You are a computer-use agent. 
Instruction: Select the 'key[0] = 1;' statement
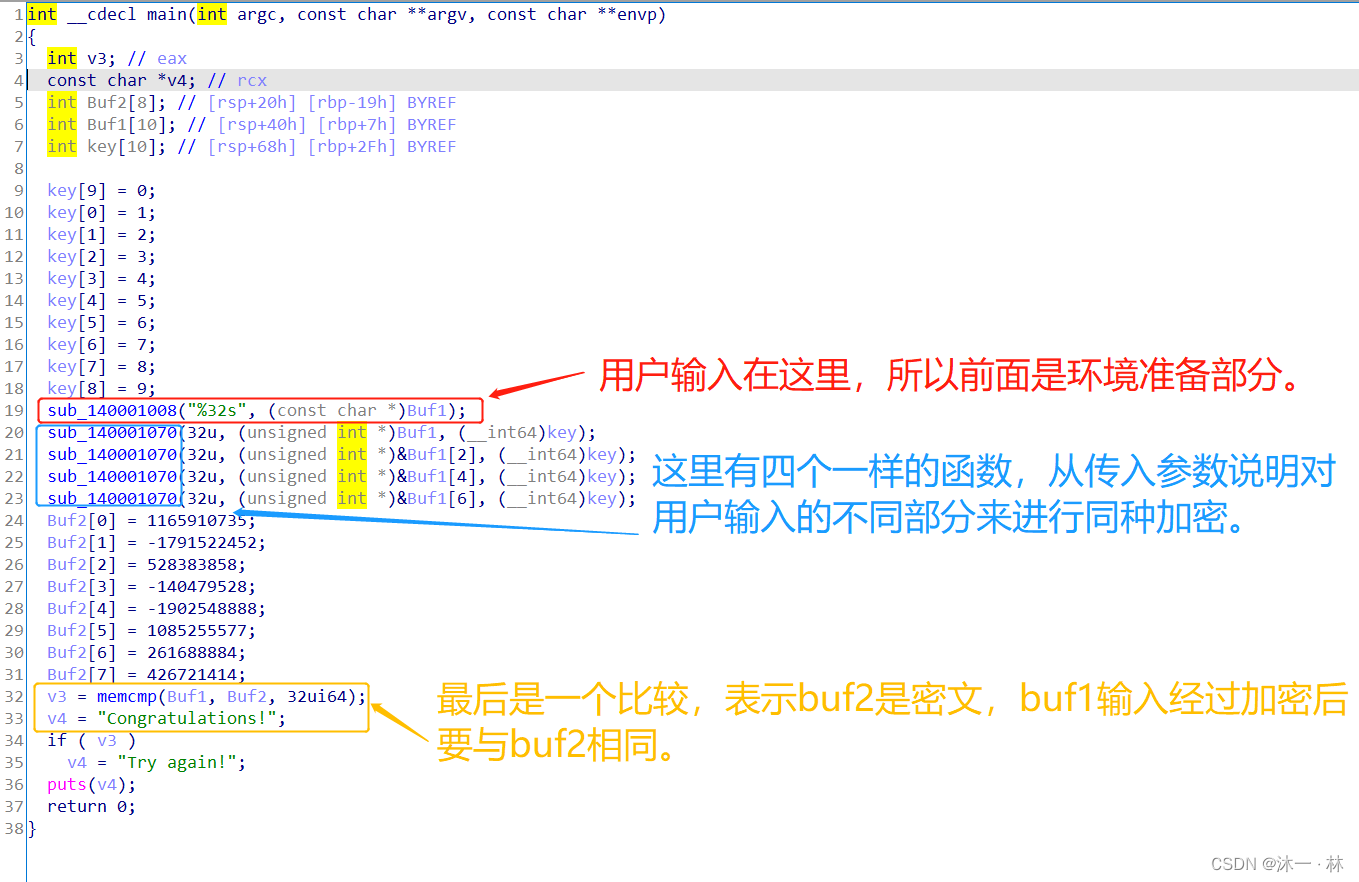pyautogui.click(x=102, y=212)
